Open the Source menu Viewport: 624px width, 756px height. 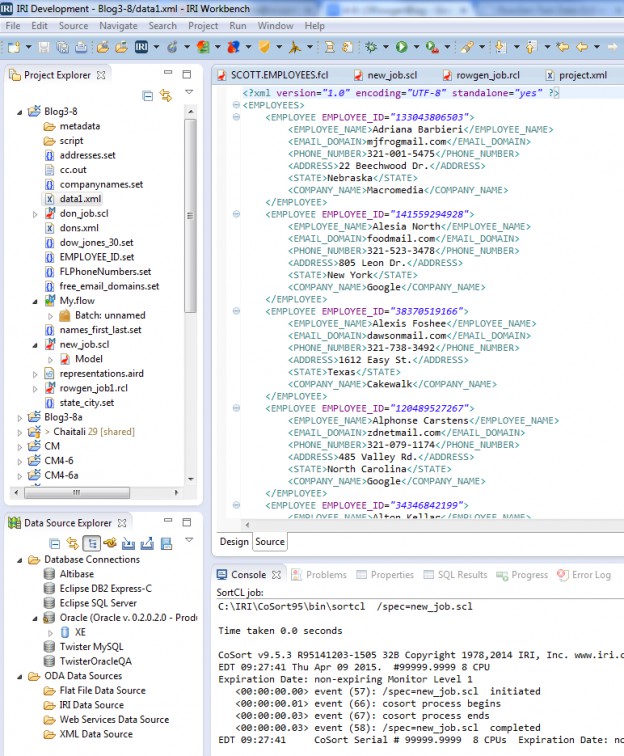[x=73, y=26]
